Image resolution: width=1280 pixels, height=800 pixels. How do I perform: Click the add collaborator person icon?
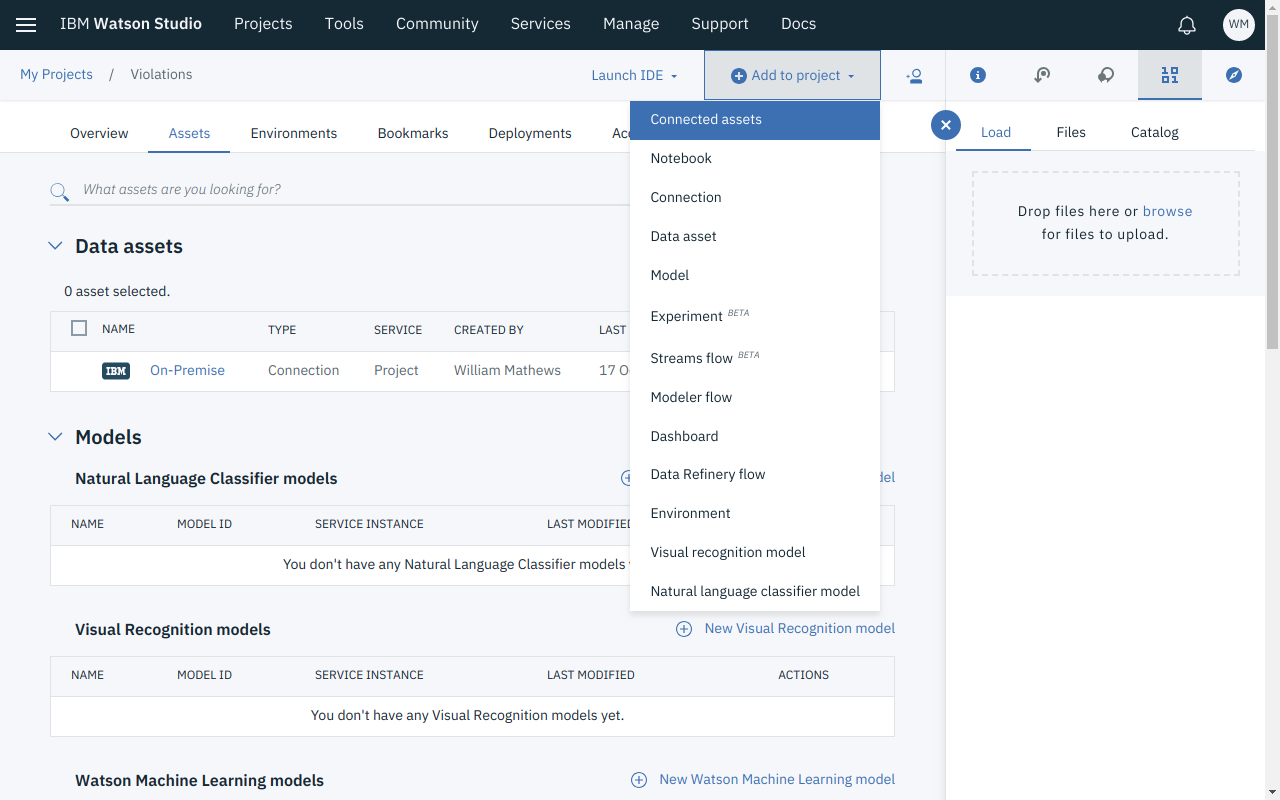click(x=914, y=76)
